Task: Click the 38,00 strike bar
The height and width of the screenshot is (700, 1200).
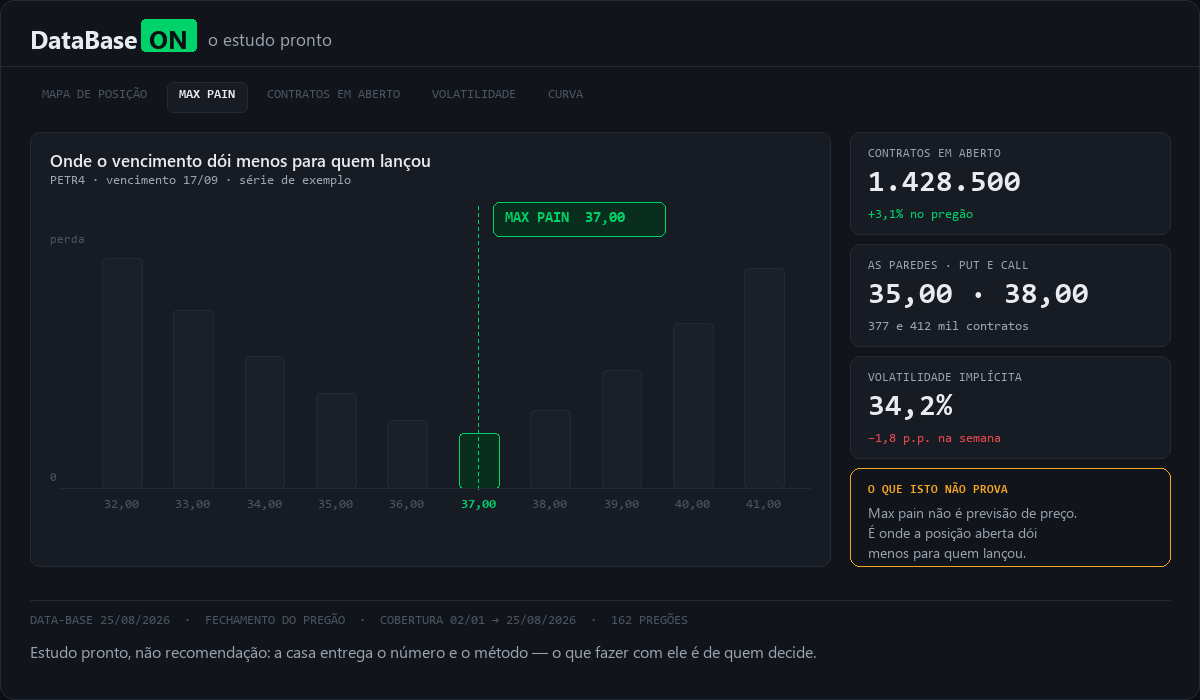Action: [x=550, y=449]
